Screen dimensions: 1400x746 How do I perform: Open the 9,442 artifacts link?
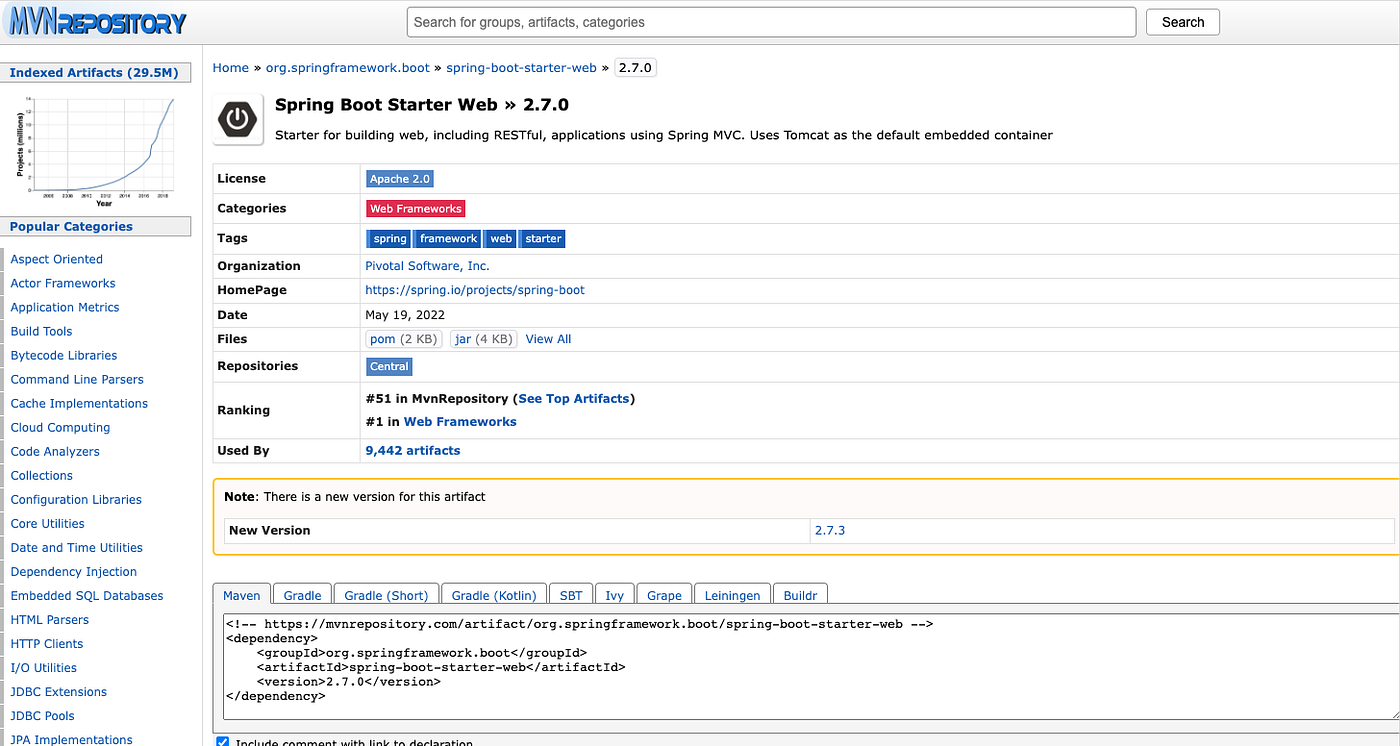(x=413, y=451)
